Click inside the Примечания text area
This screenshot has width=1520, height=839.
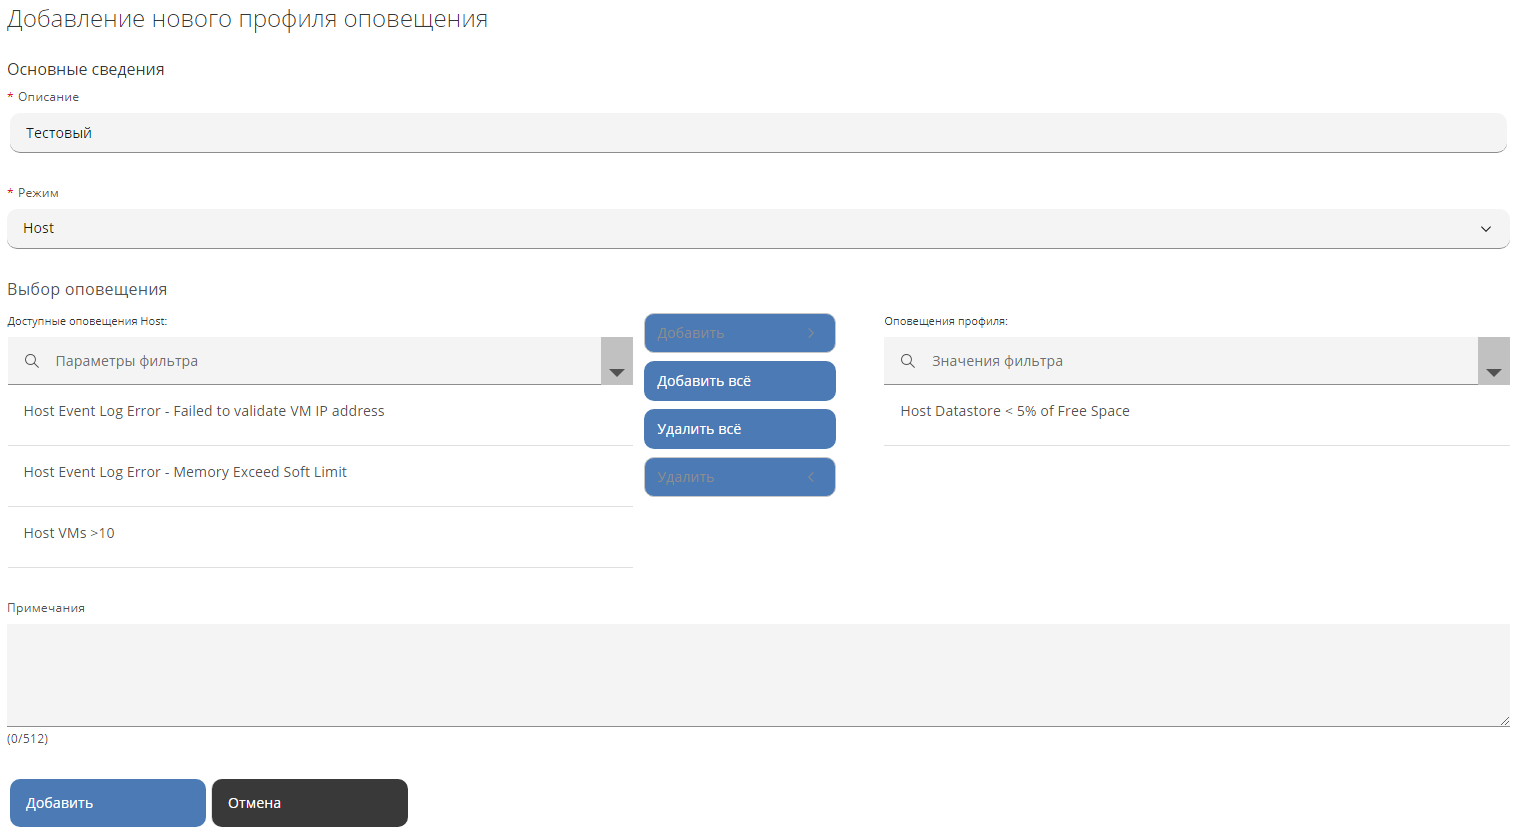coord(757,675)
